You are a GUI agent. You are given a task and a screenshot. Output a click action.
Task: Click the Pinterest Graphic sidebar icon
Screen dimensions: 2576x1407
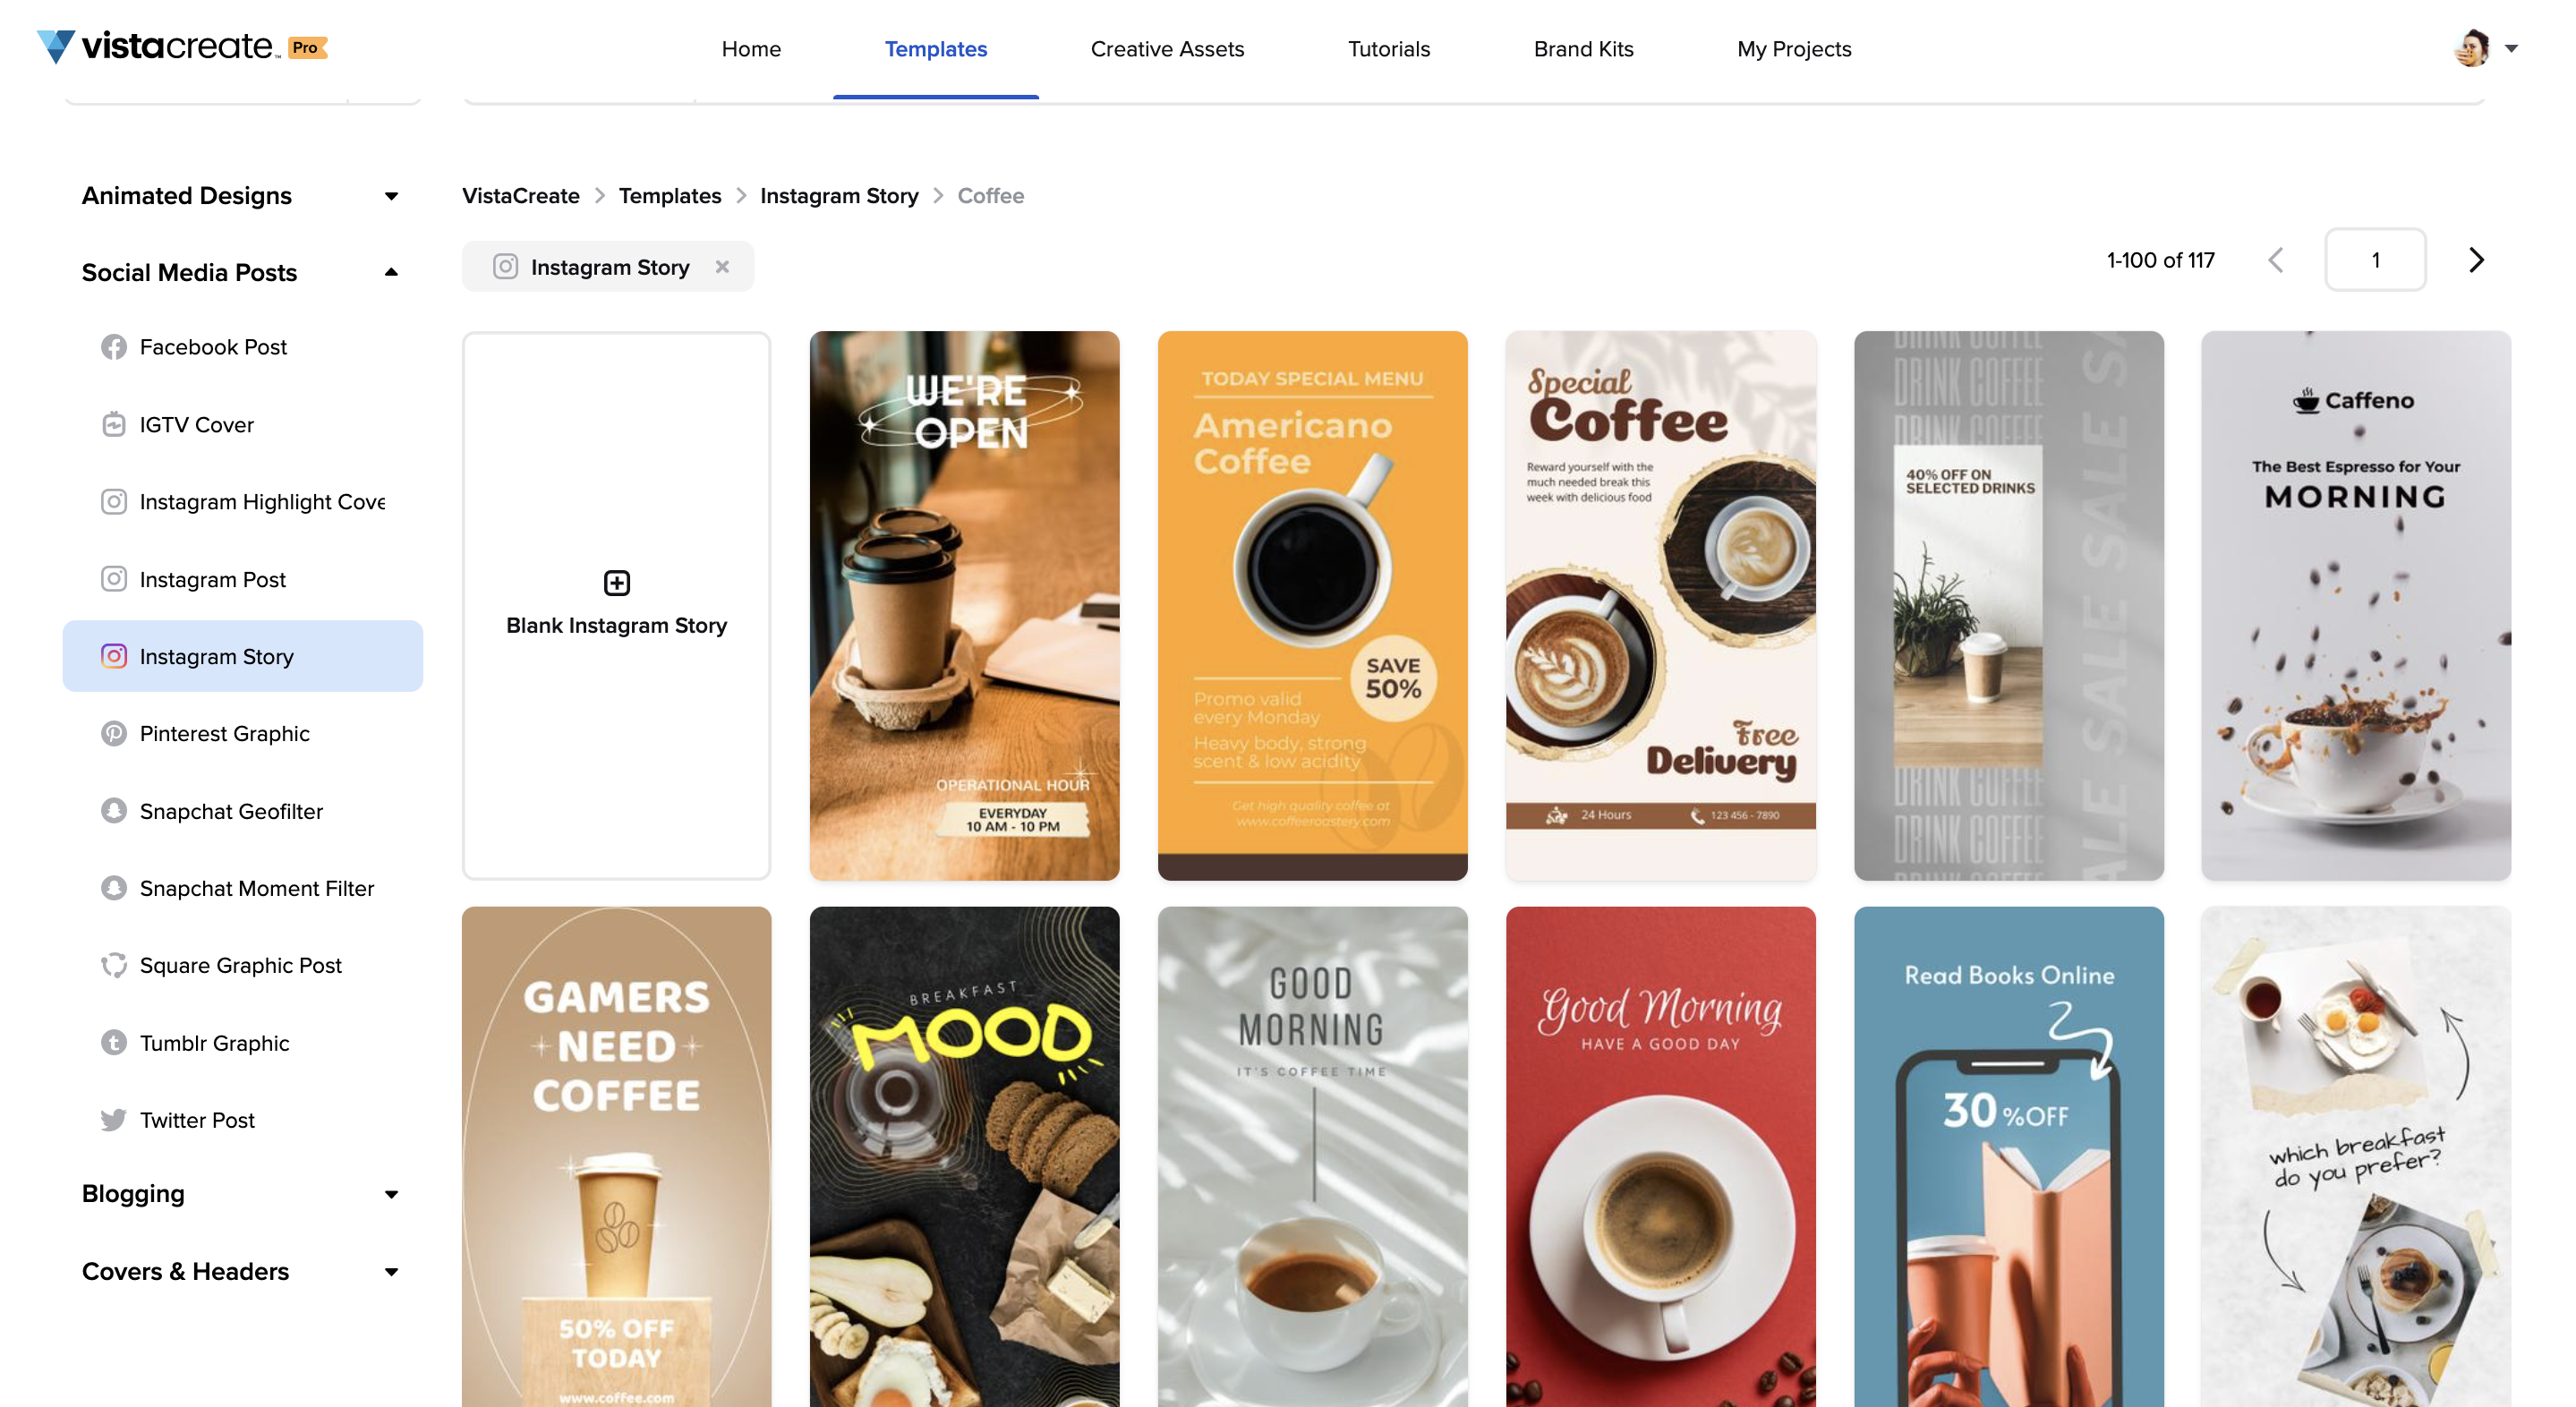[x=115, y=733]
